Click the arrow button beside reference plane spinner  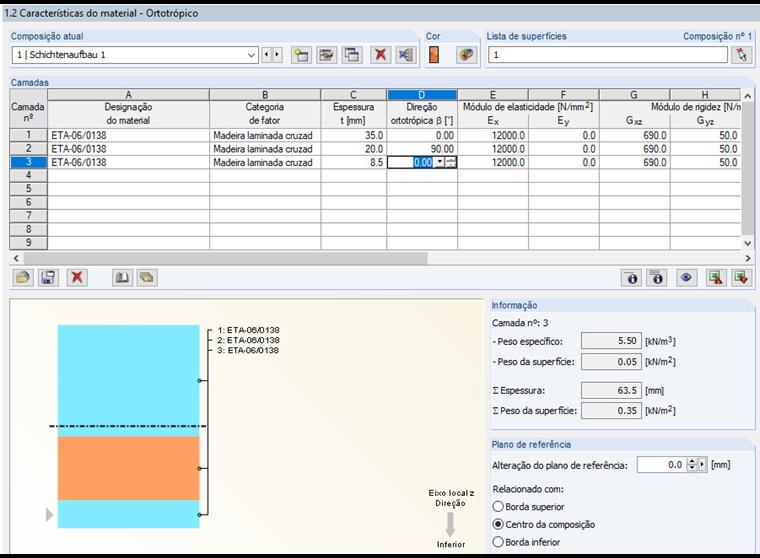[702, 464]
